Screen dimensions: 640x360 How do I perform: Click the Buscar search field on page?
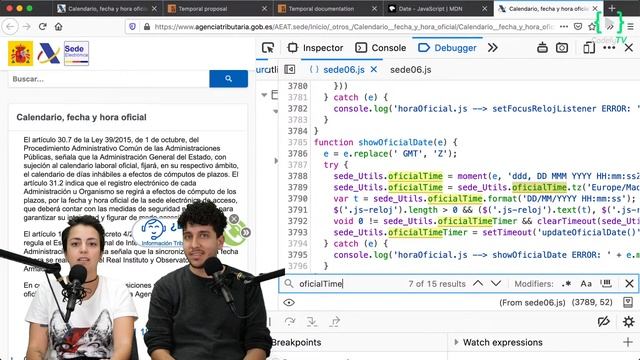pos(109,79)
